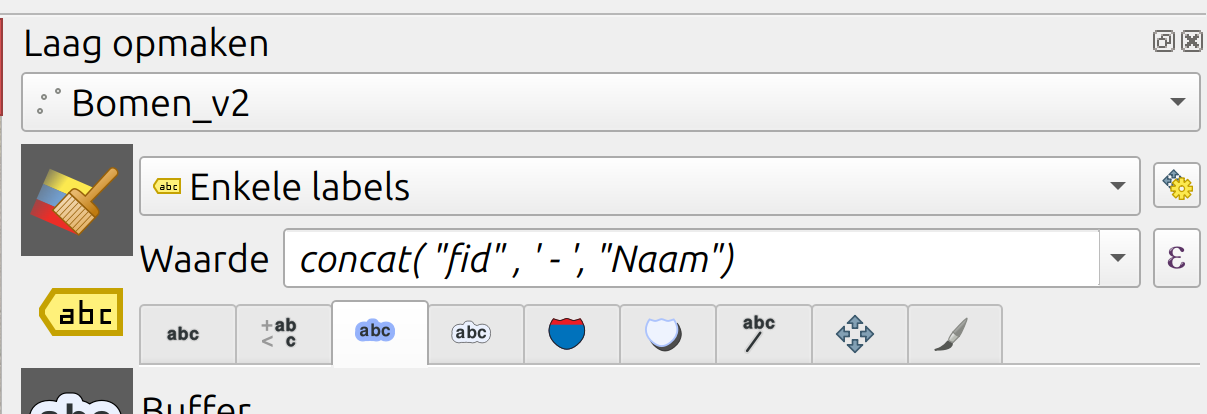Open automated label placement settings

coord(1177,185)
